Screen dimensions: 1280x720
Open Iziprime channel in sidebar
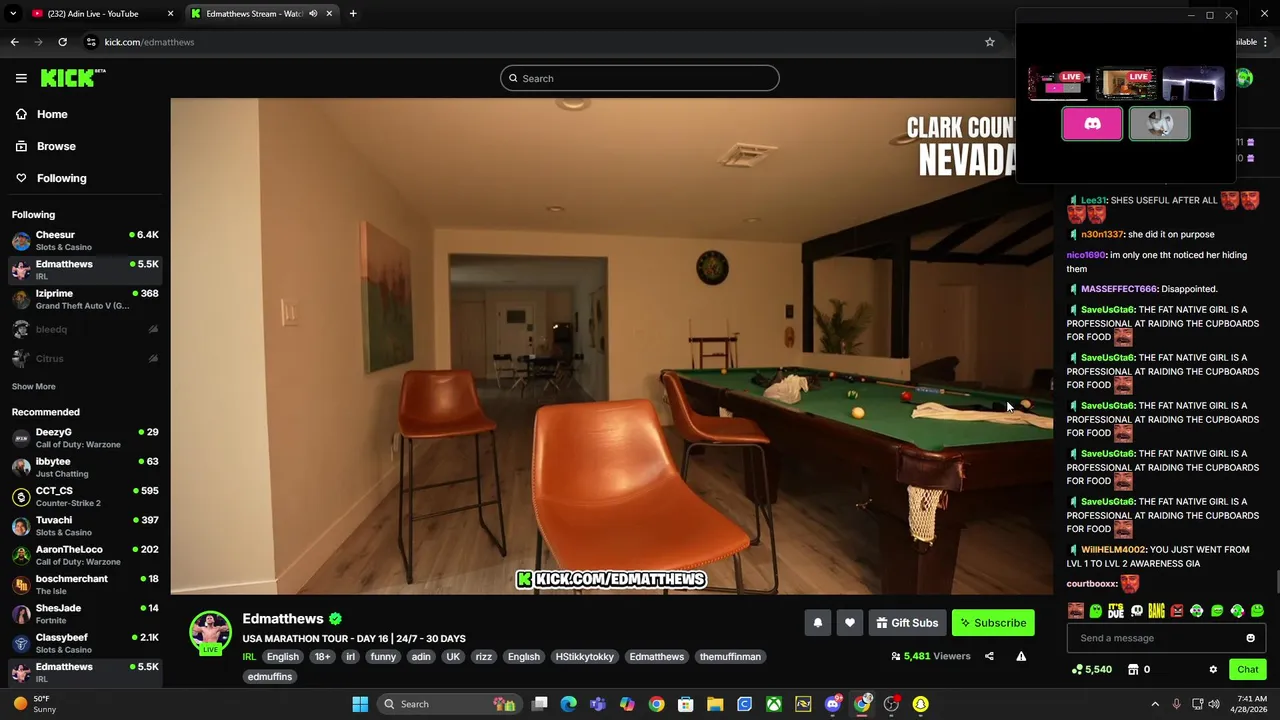(x=85, y=299)
